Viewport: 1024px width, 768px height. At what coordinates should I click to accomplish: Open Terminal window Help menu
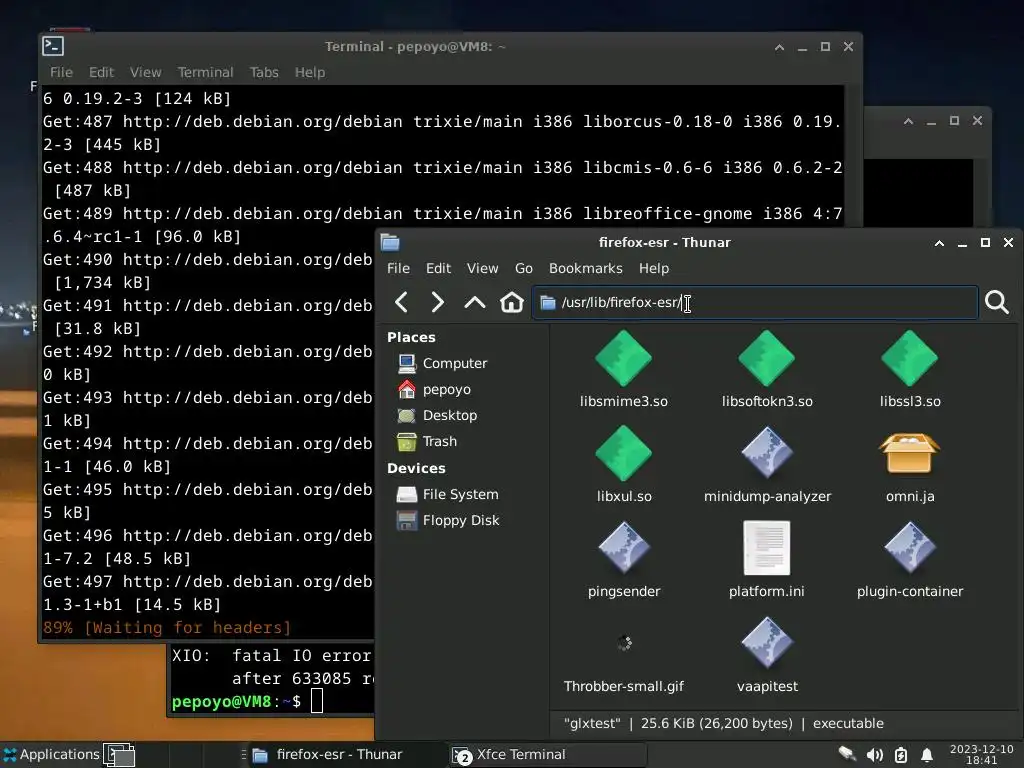(x=310, y=72)
